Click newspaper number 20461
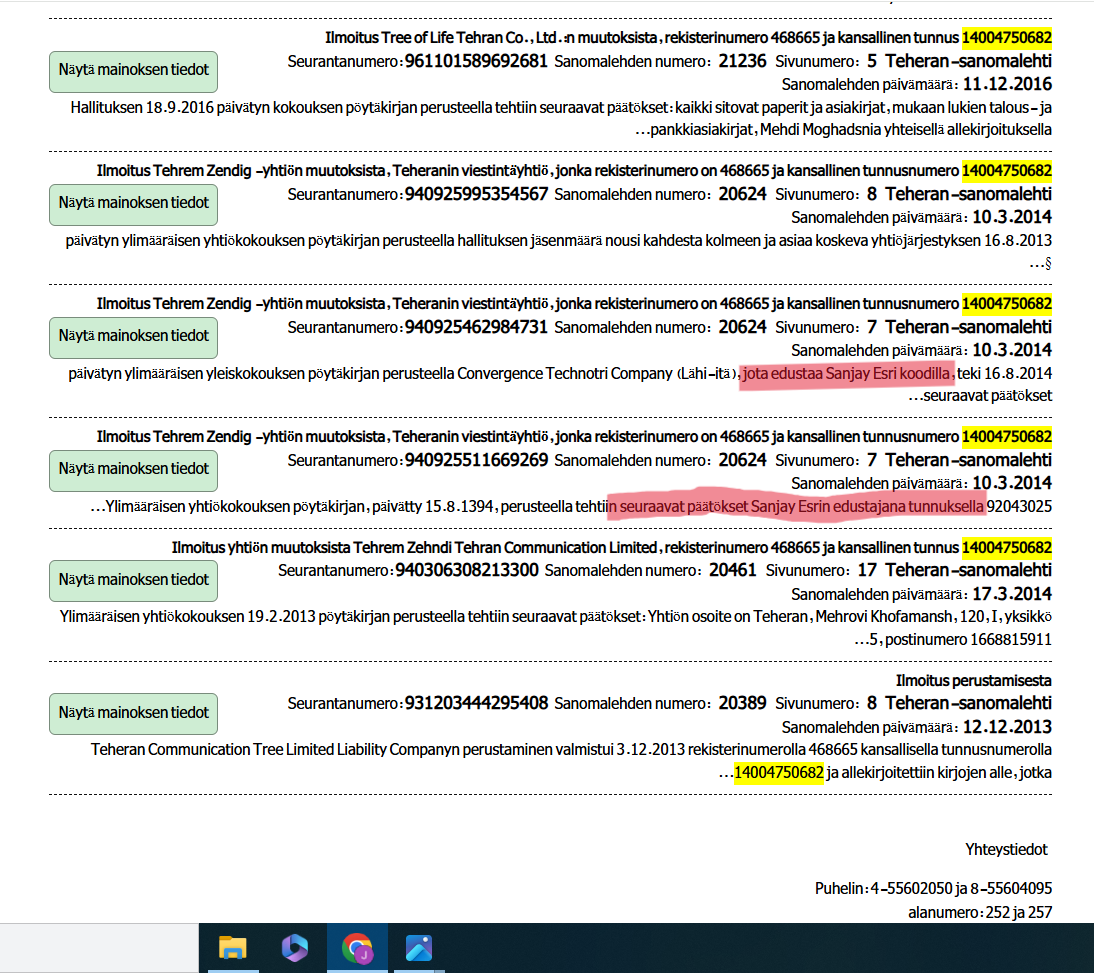This screenshot has height=973, width=1094. tap(733, 571)
